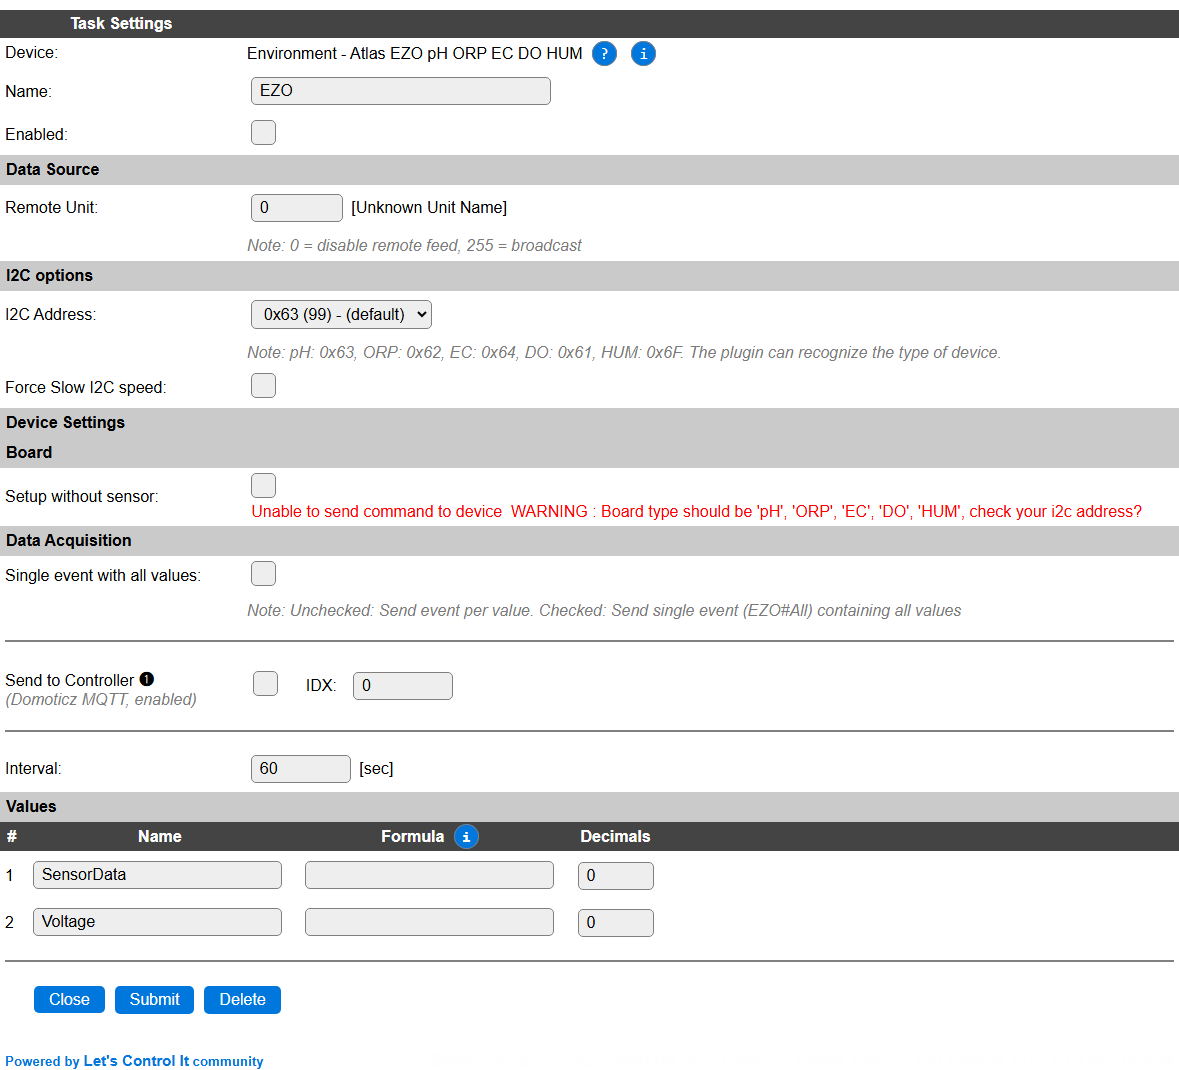Click the 'I2C options' section header
The height and width of the screenshot is (1070, 1179).
tap(50, 275)
